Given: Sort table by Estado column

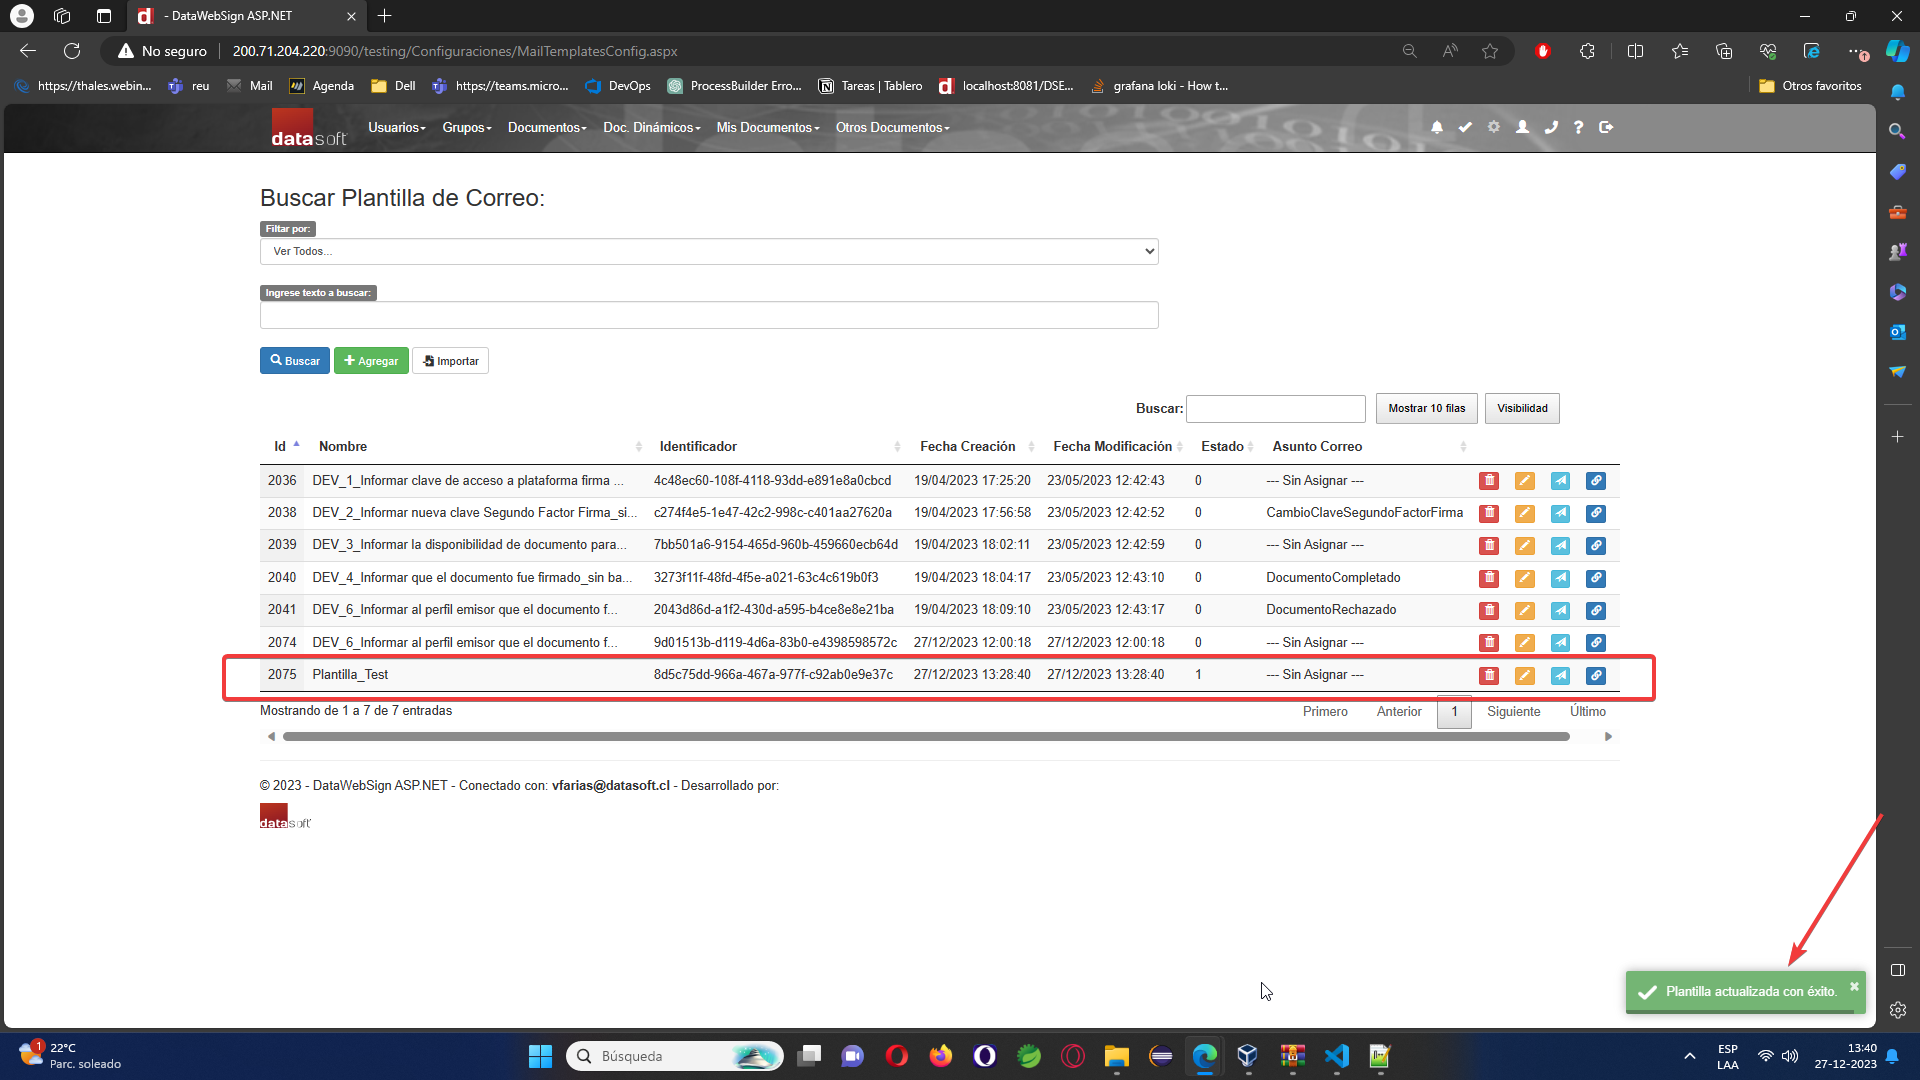Looking at the screenshot, I should pyautogui.click(x=1226, y=446).
